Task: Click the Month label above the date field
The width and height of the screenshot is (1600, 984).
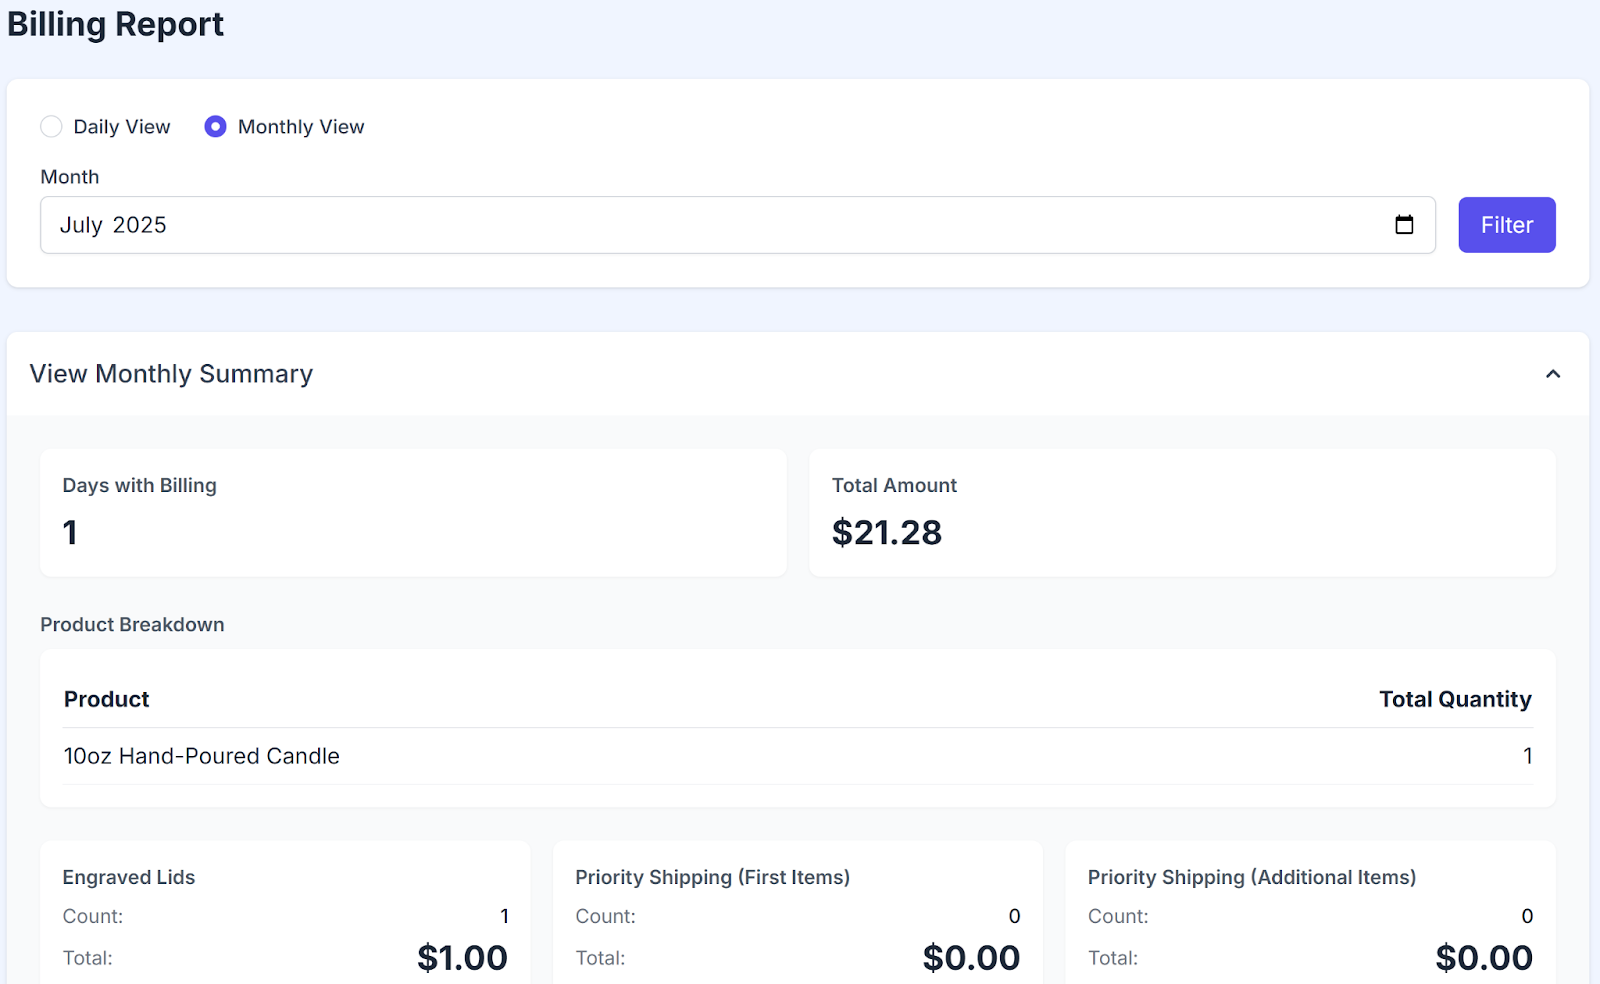Action: [x=70, y=177]
